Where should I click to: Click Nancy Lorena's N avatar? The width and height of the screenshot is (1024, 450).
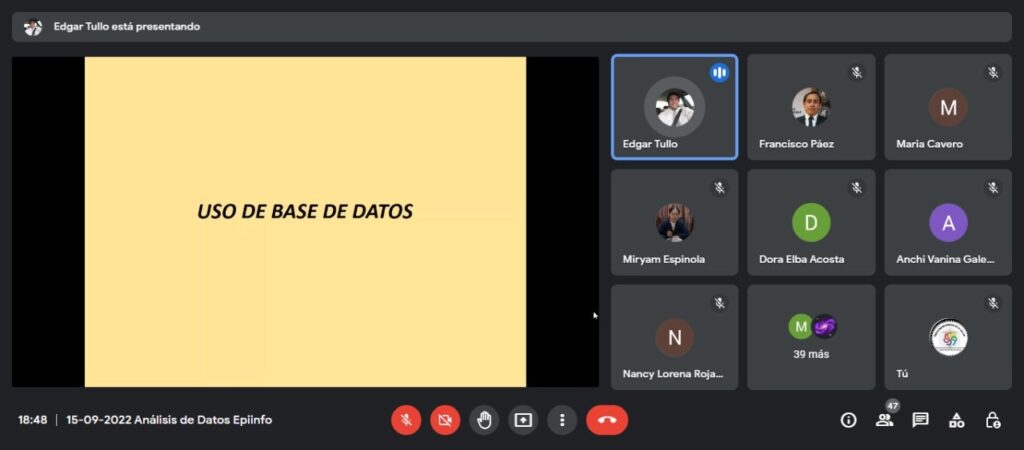point(675,338)
